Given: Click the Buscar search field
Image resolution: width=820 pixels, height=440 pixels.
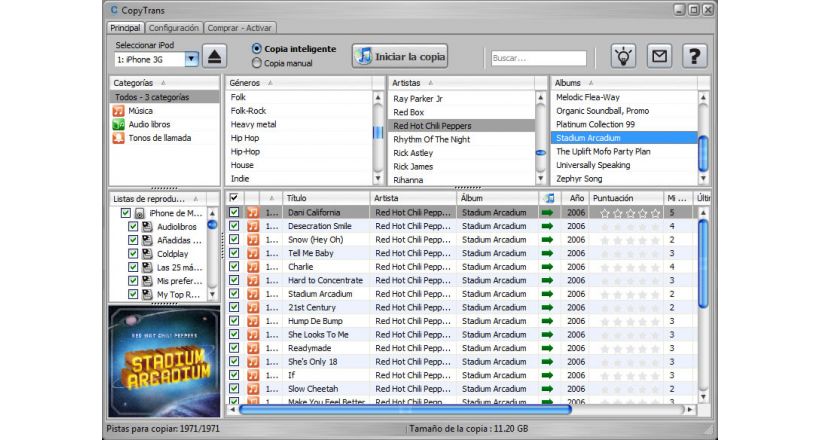Looking at the screenshot, I should 539,58.
